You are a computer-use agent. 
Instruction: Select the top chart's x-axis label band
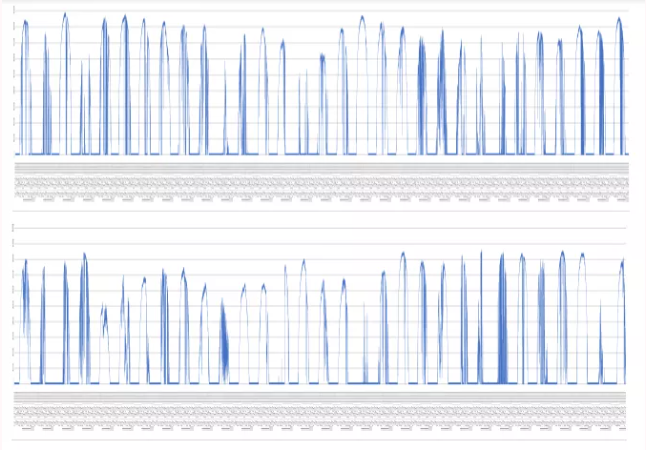click(x=320, y=182)
